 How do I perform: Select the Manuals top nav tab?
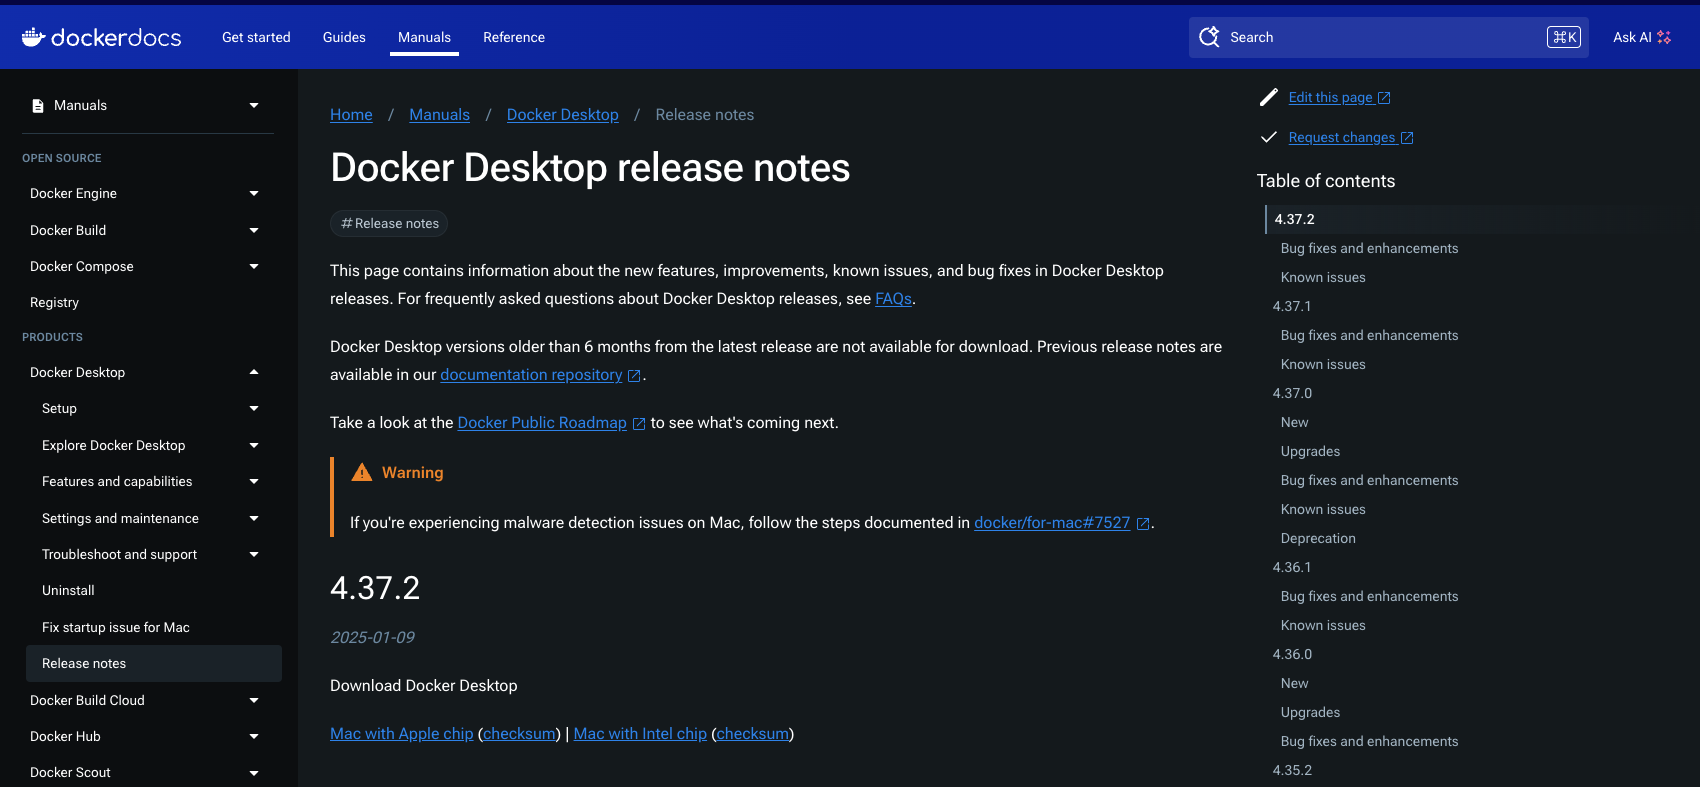pos(424,37)
